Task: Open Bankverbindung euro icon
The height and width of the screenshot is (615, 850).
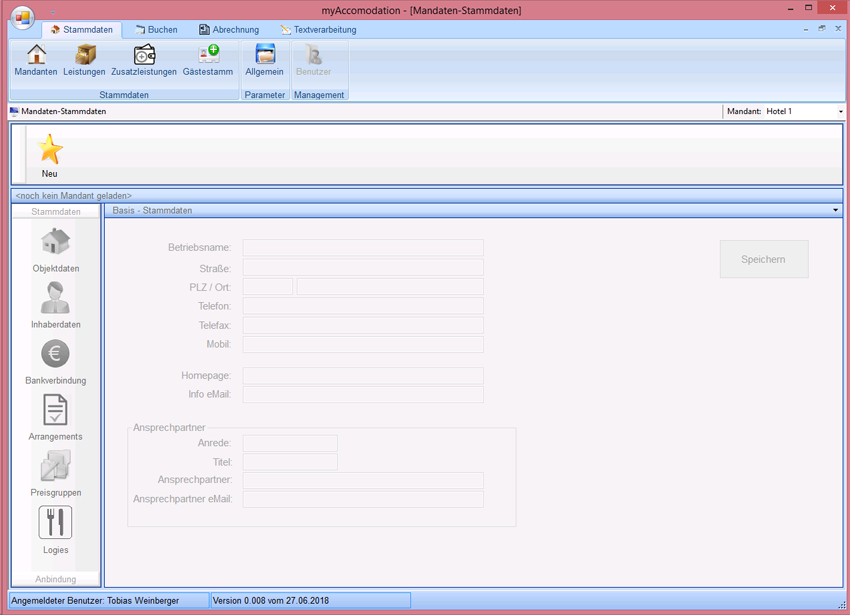Action: pyautogui.click(x=56, y=354)
